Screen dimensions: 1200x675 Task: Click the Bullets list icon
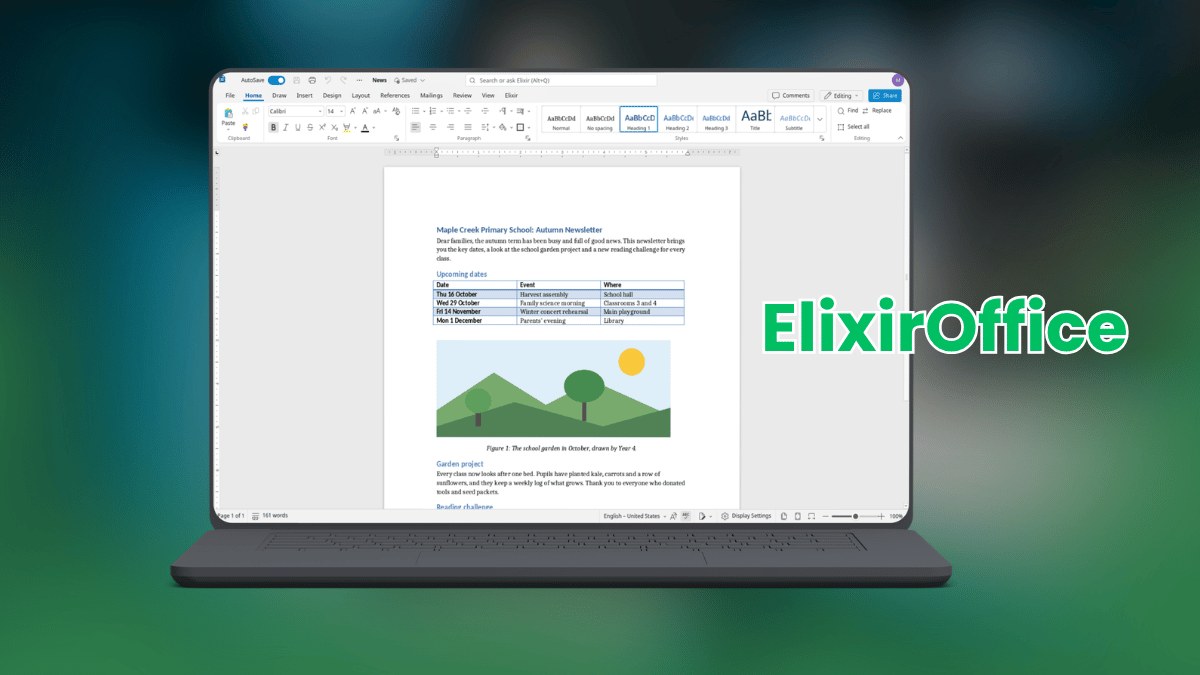click(415, 111)
